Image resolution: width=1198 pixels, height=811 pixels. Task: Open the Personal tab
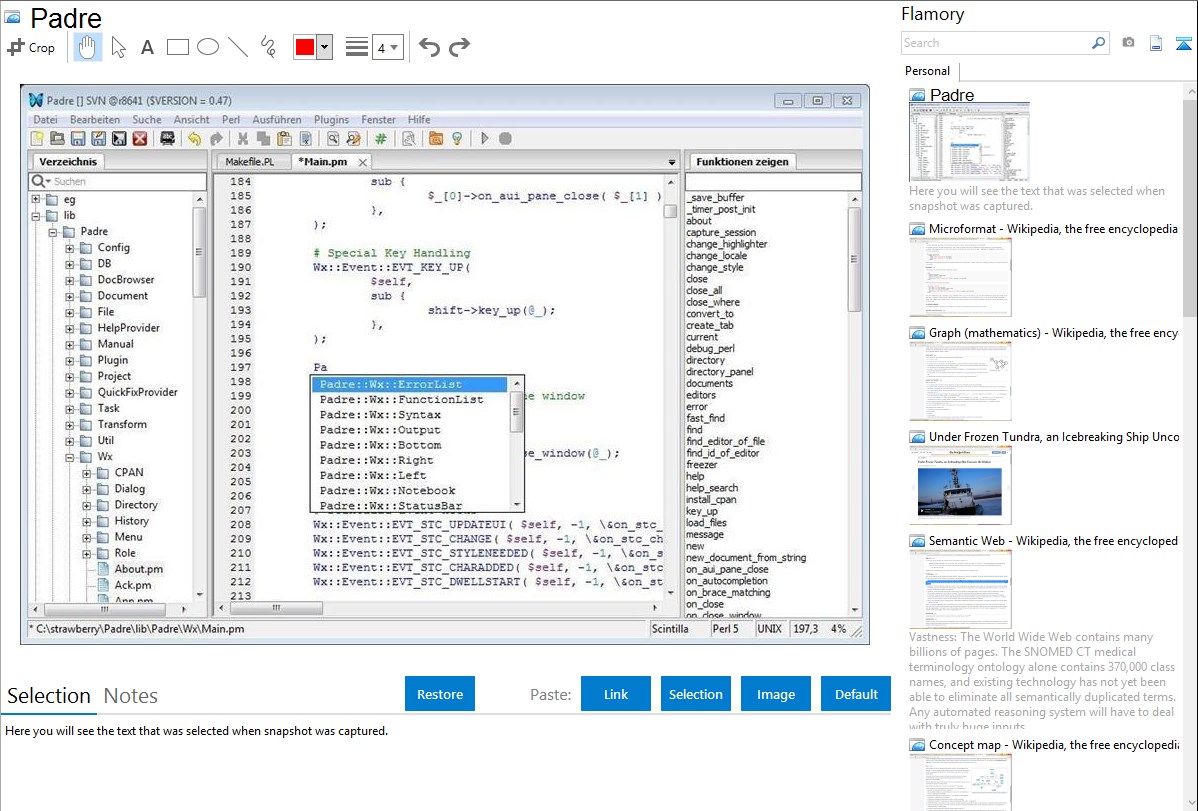[927, 71]
